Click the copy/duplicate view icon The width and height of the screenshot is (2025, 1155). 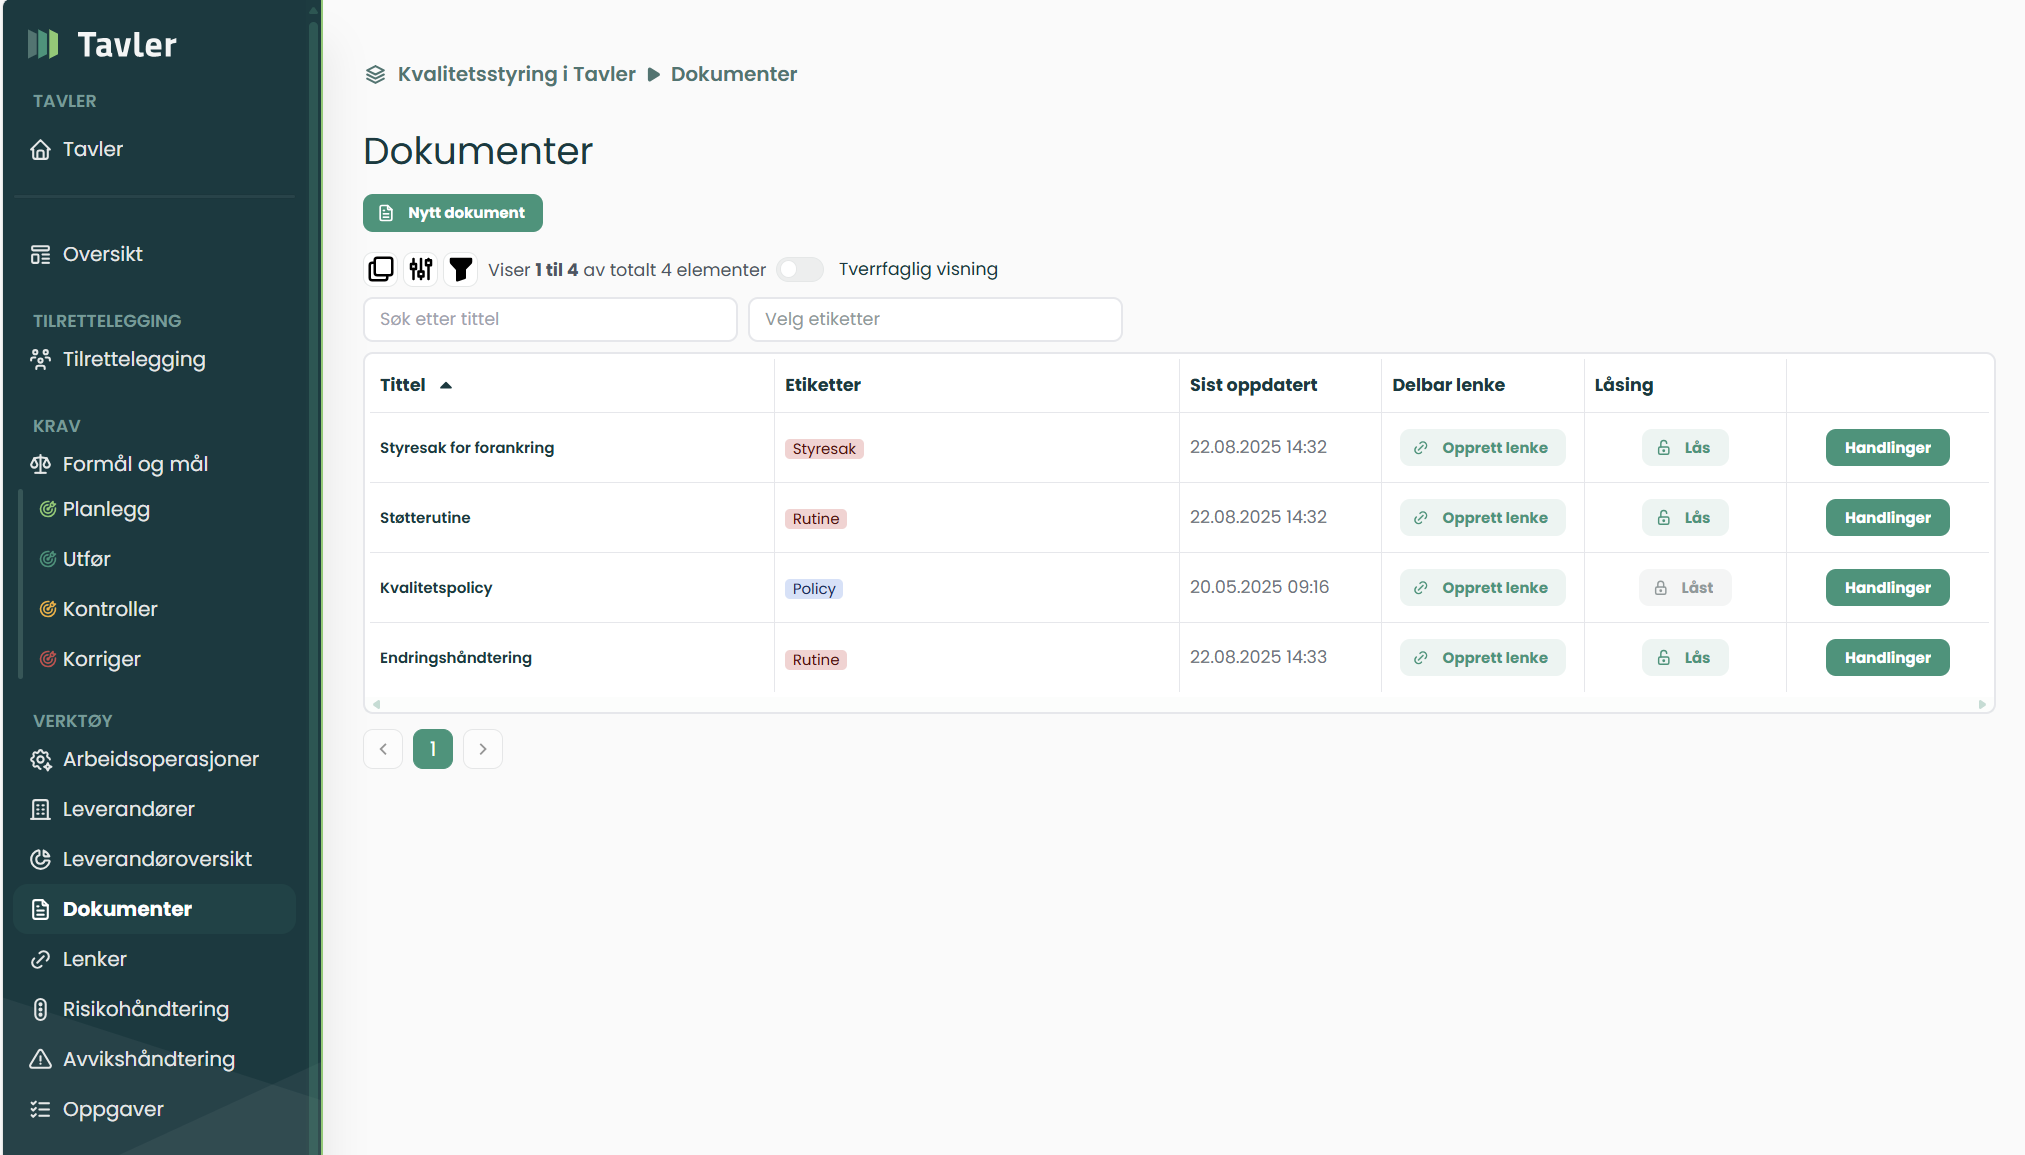click(381, 269)
